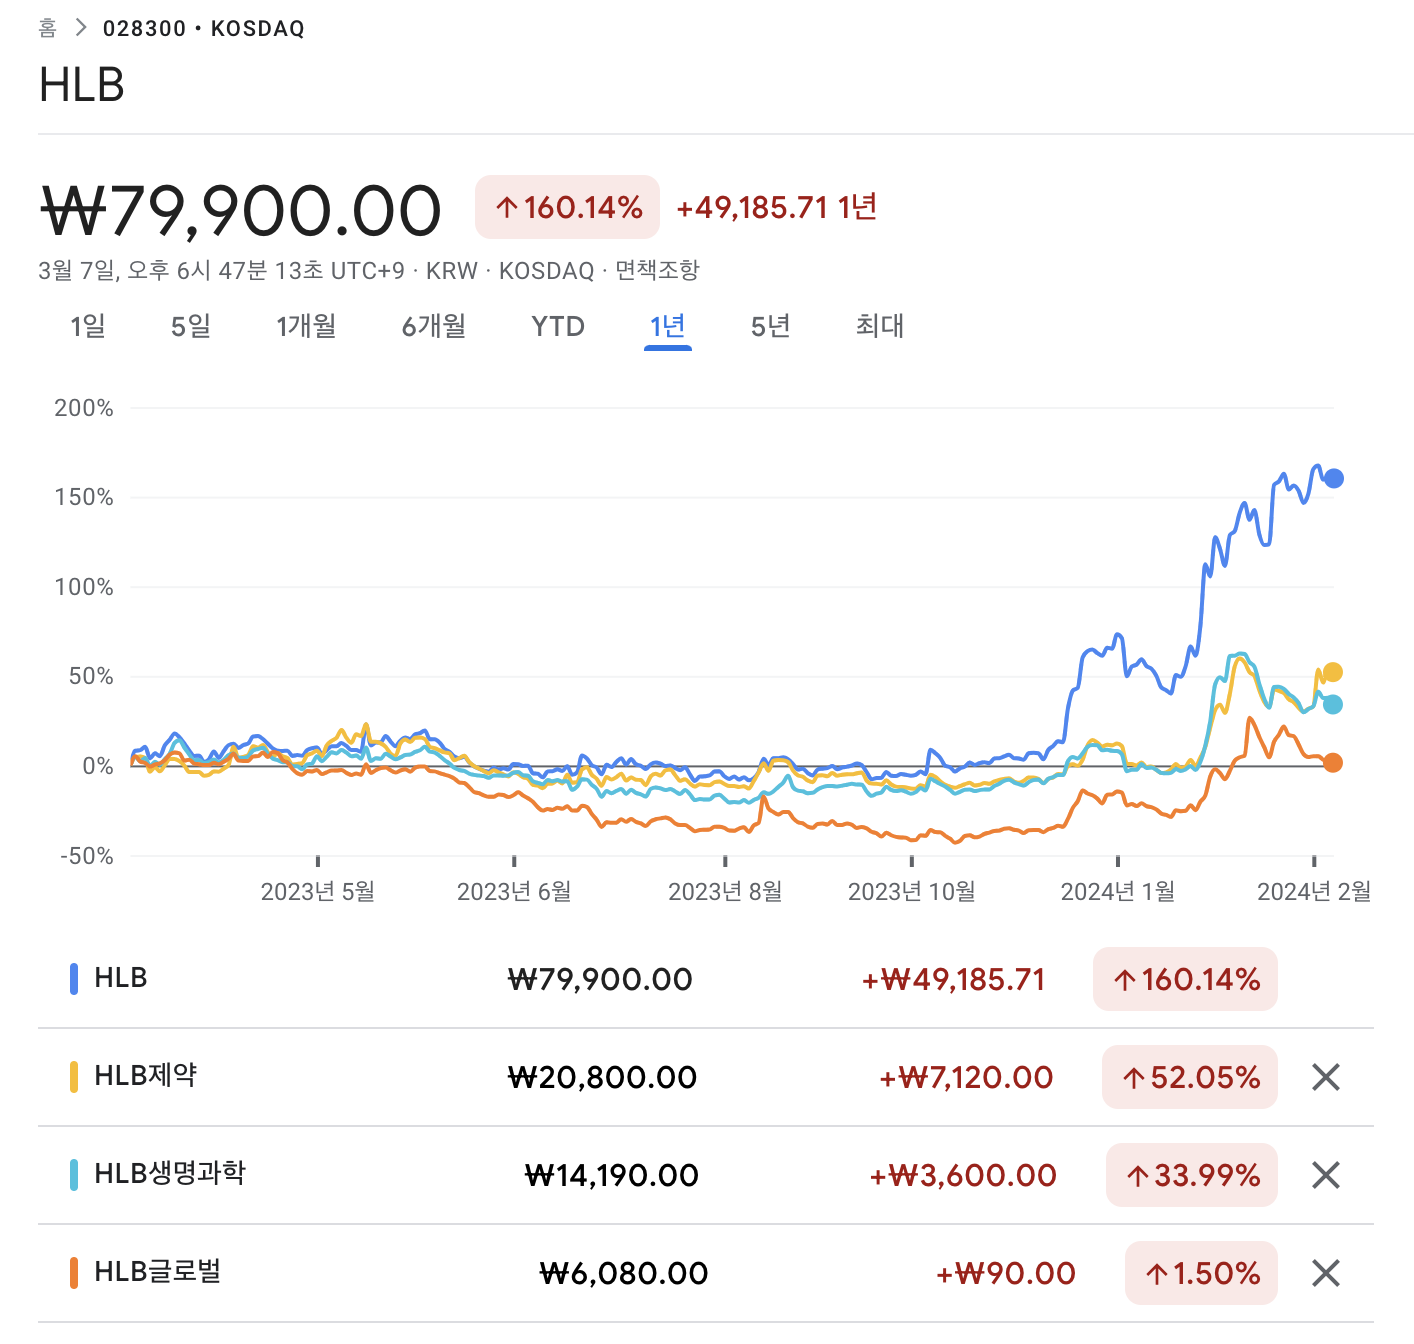Click the orange HLB글로벌 color indicator

click(x=74, y=1273)
